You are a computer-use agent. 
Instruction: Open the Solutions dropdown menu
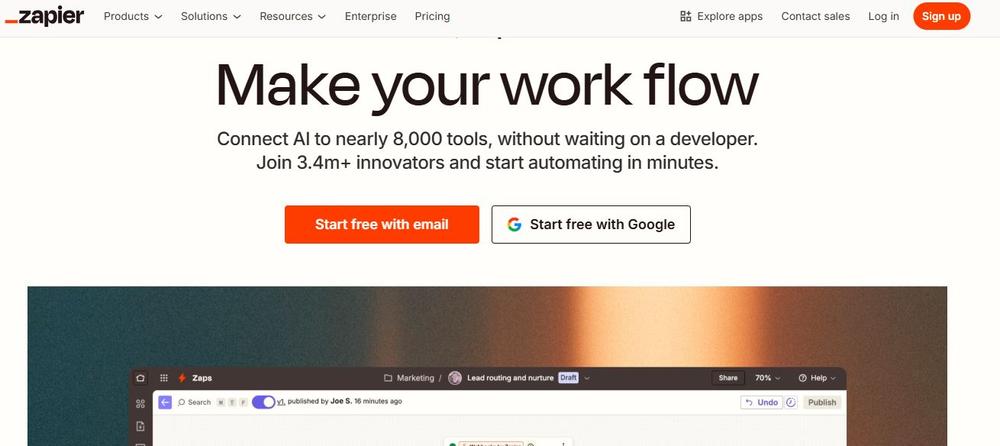point(211,16)
